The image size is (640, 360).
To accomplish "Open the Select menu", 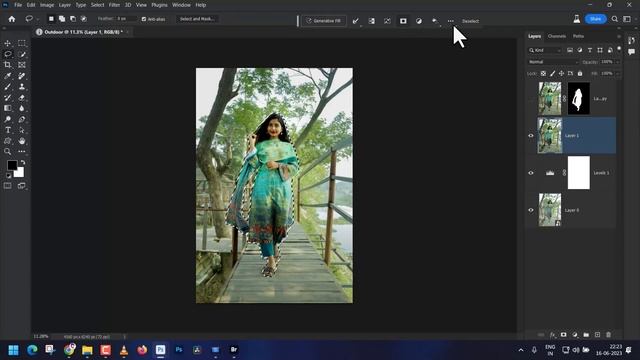I will pyautogui.click(x=97, y=5).
